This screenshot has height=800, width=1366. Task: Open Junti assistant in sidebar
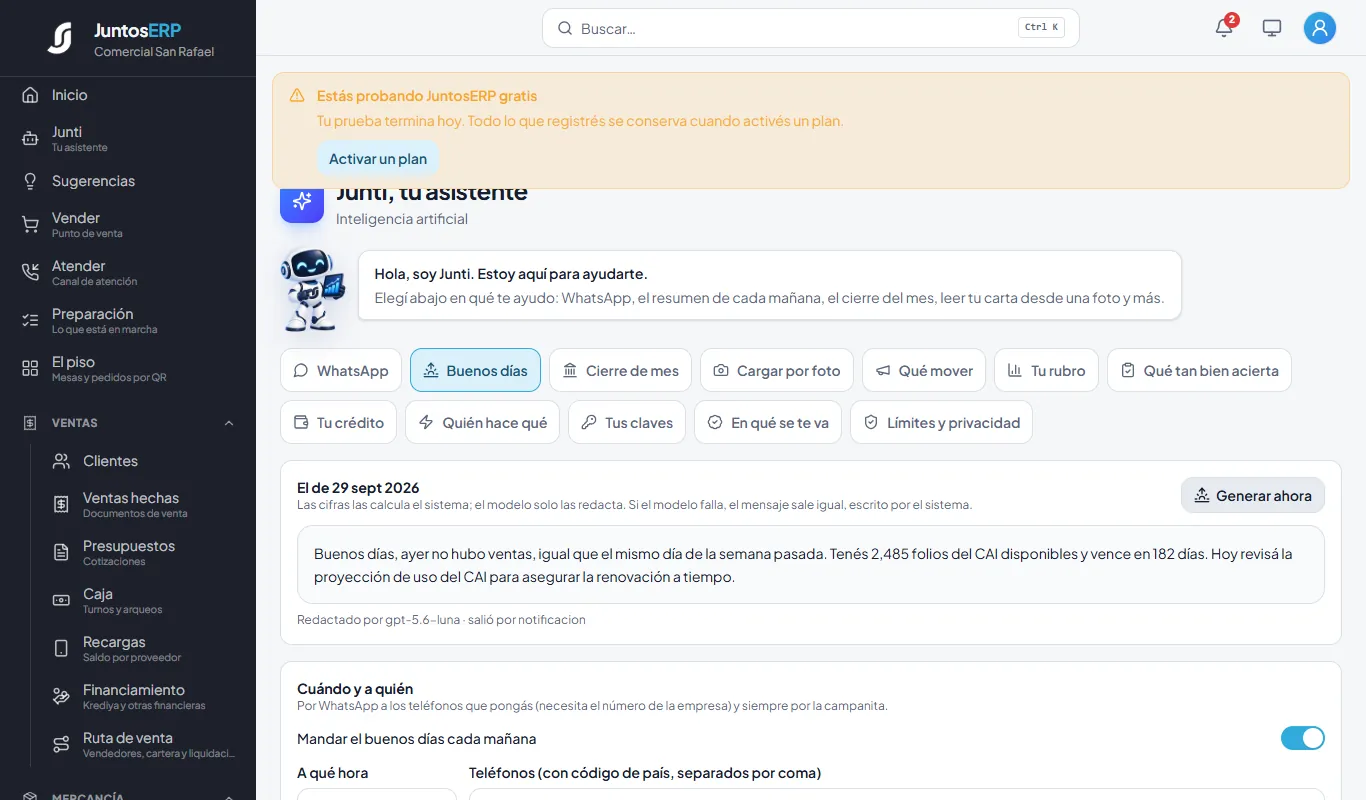point(128,138)
